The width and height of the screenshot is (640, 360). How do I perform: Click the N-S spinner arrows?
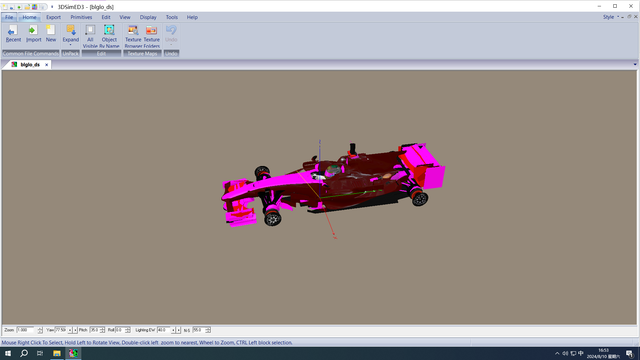[208, 330]
